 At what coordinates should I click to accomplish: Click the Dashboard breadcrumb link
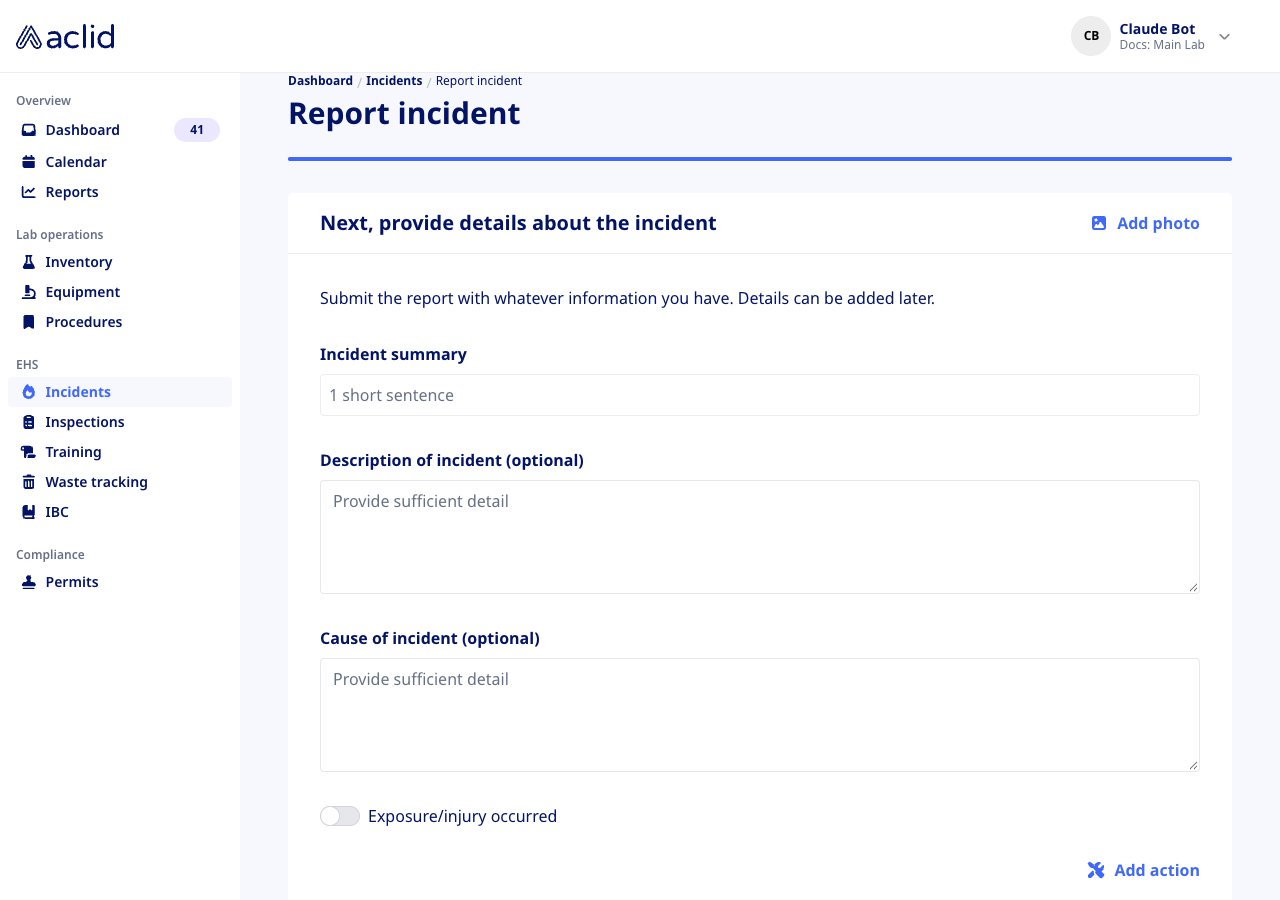[320, 81]
